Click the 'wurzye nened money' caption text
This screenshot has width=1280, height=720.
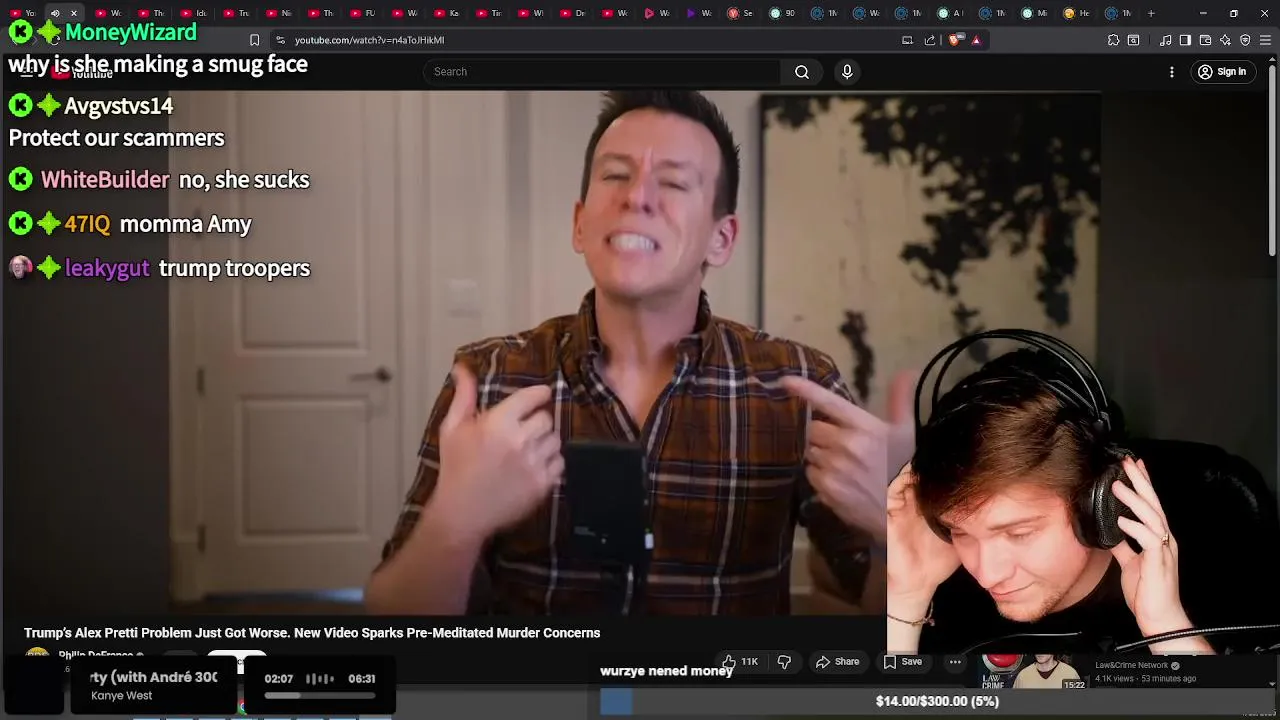(666, 672)
